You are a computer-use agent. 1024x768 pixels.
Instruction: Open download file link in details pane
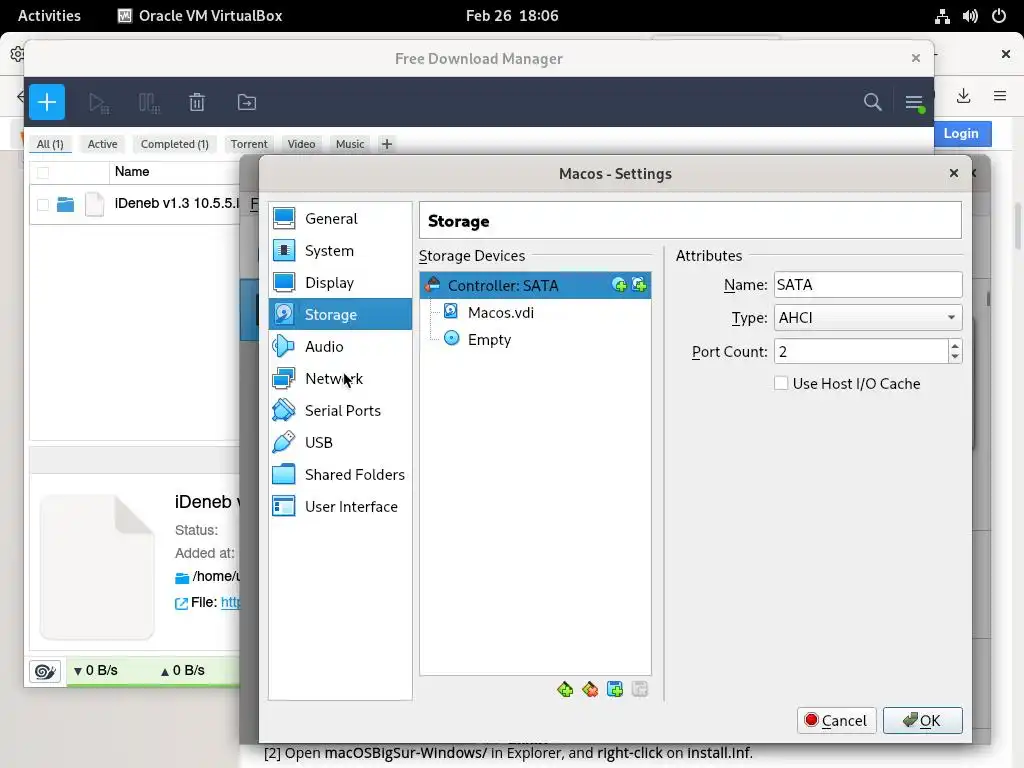[231, 602]
